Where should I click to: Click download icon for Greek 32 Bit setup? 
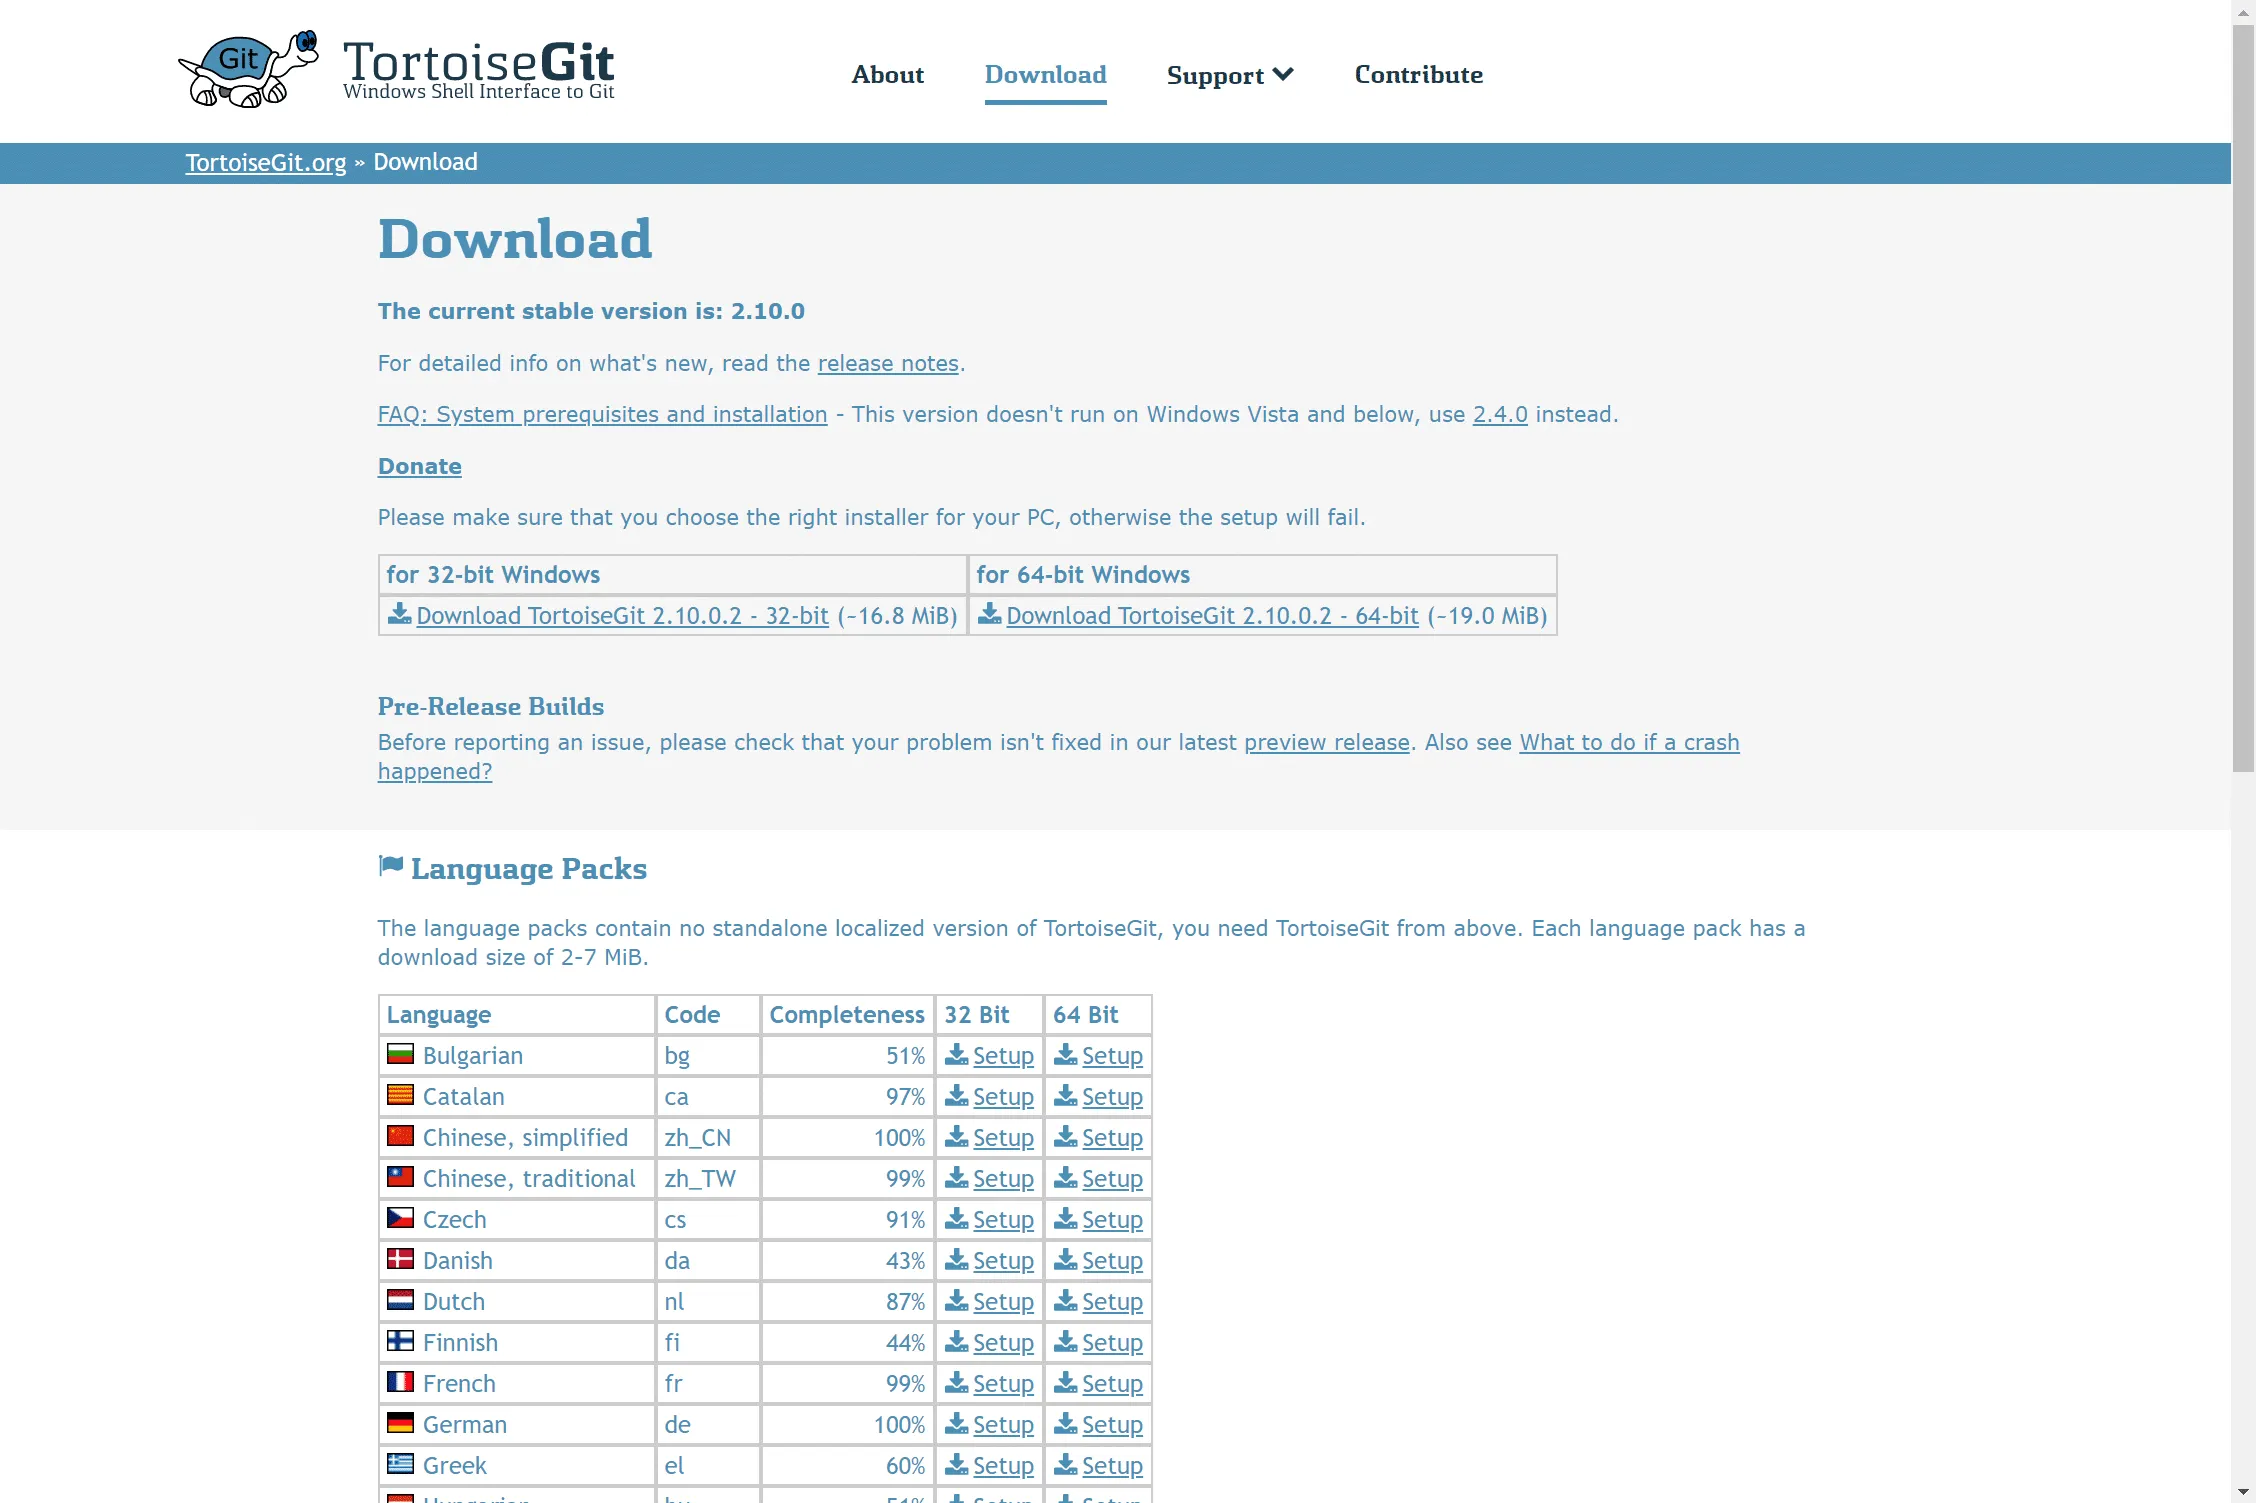click(957, 1465)
